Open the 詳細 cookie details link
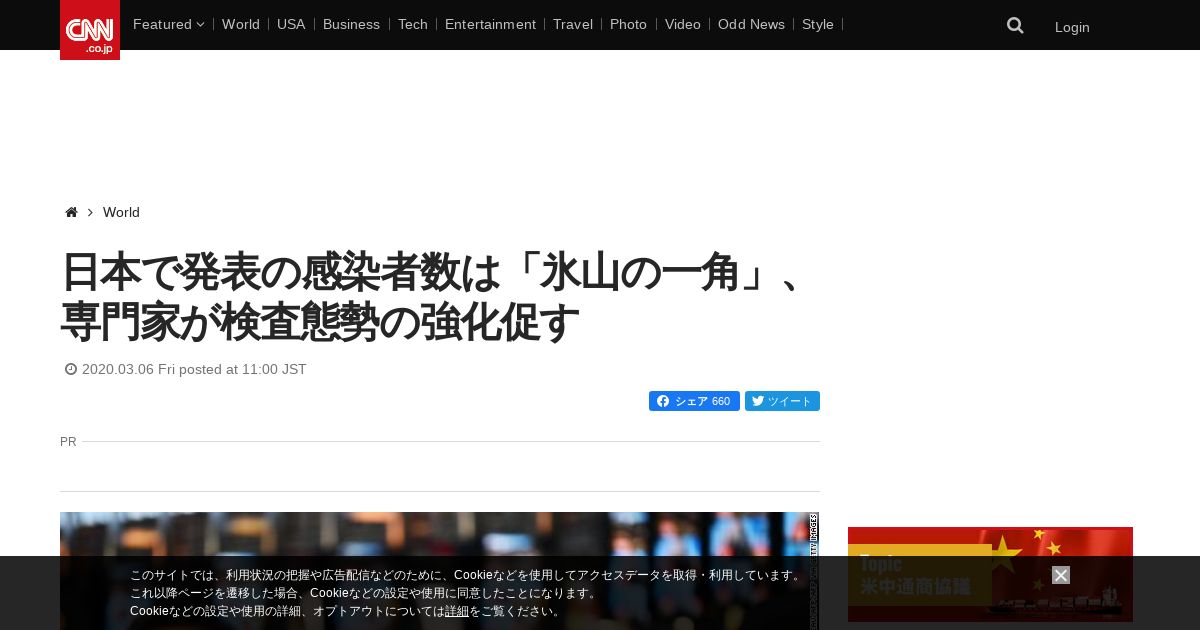 pyautogui.click(x=457, y=611)
